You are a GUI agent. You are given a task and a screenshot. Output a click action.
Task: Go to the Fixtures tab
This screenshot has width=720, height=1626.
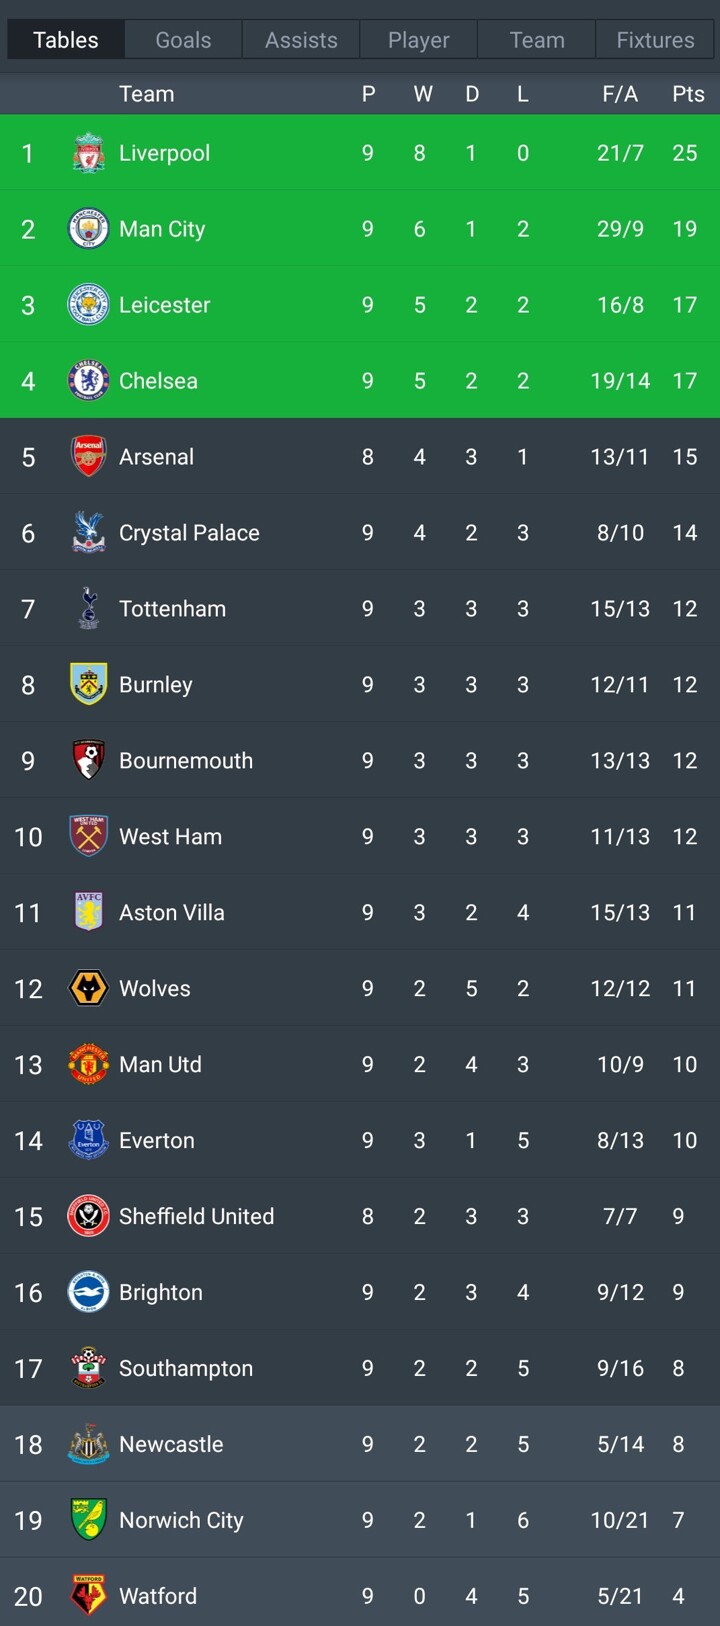(655, 40)
